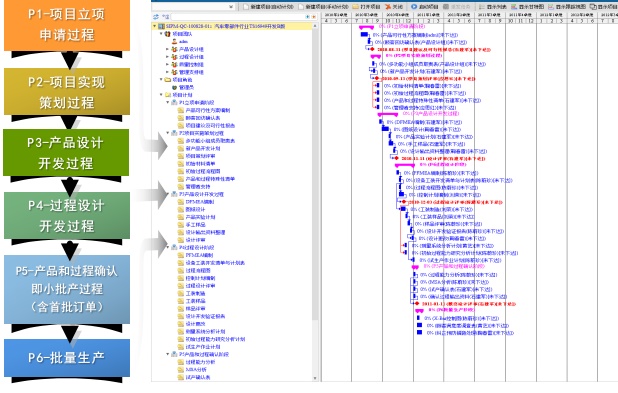This screenshot has height=393, width=618.
Task: Select the 设计输出资料整理 task
Action: coord(201,232)
